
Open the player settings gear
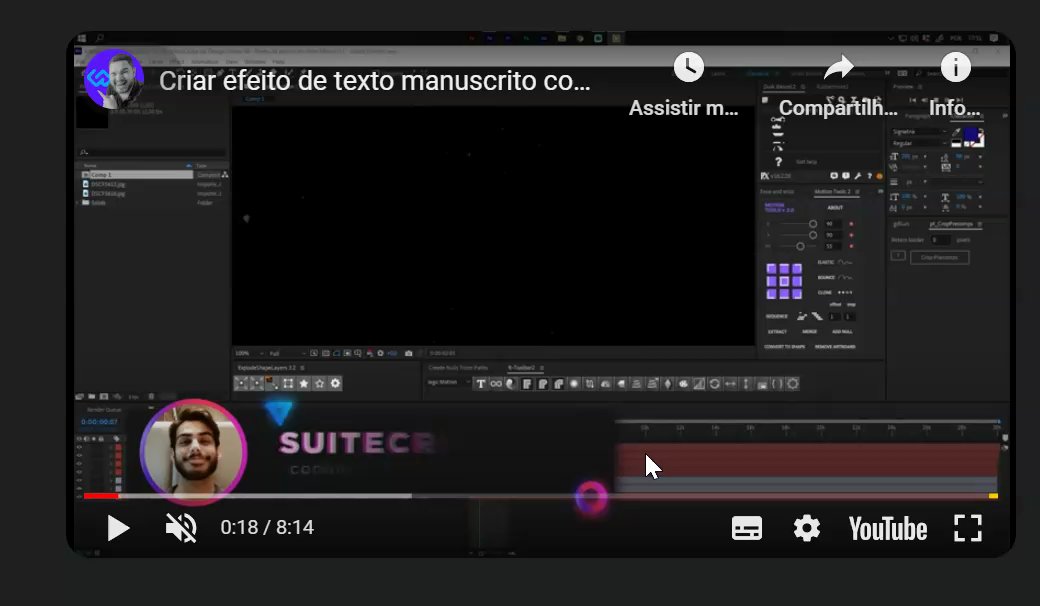tap(807, 528)
